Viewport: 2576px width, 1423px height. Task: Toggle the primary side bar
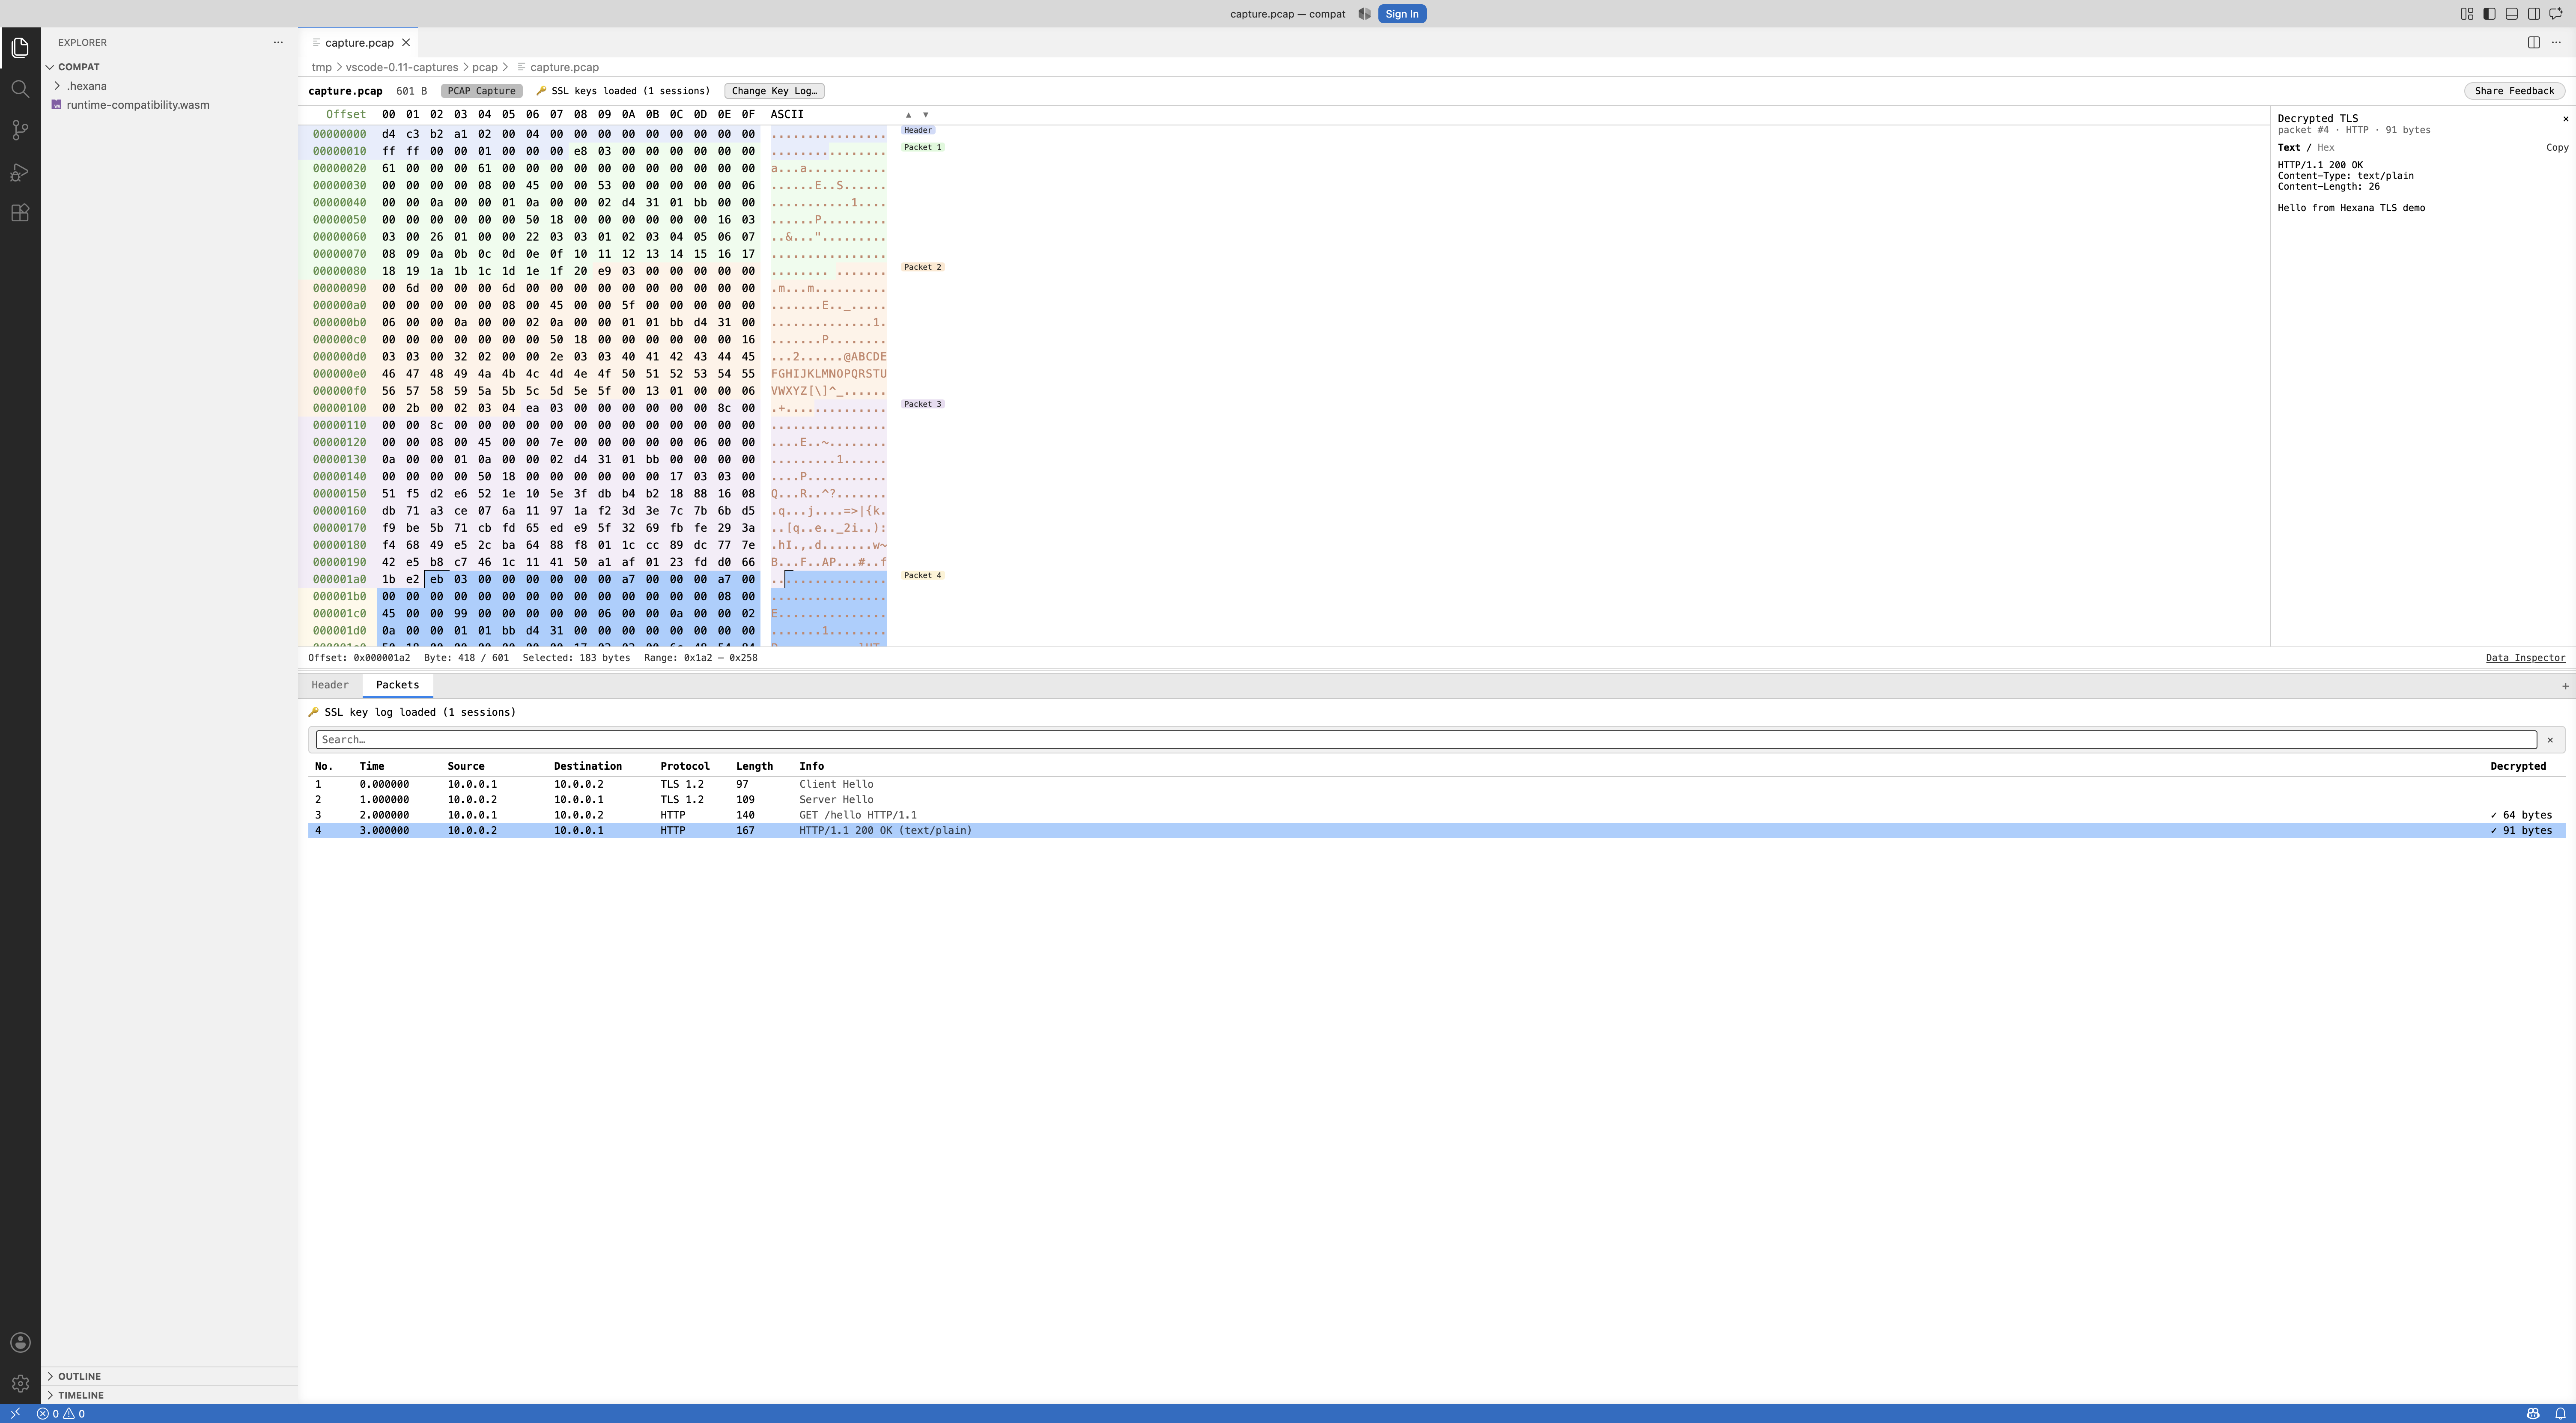click(x=2489, y=14)
